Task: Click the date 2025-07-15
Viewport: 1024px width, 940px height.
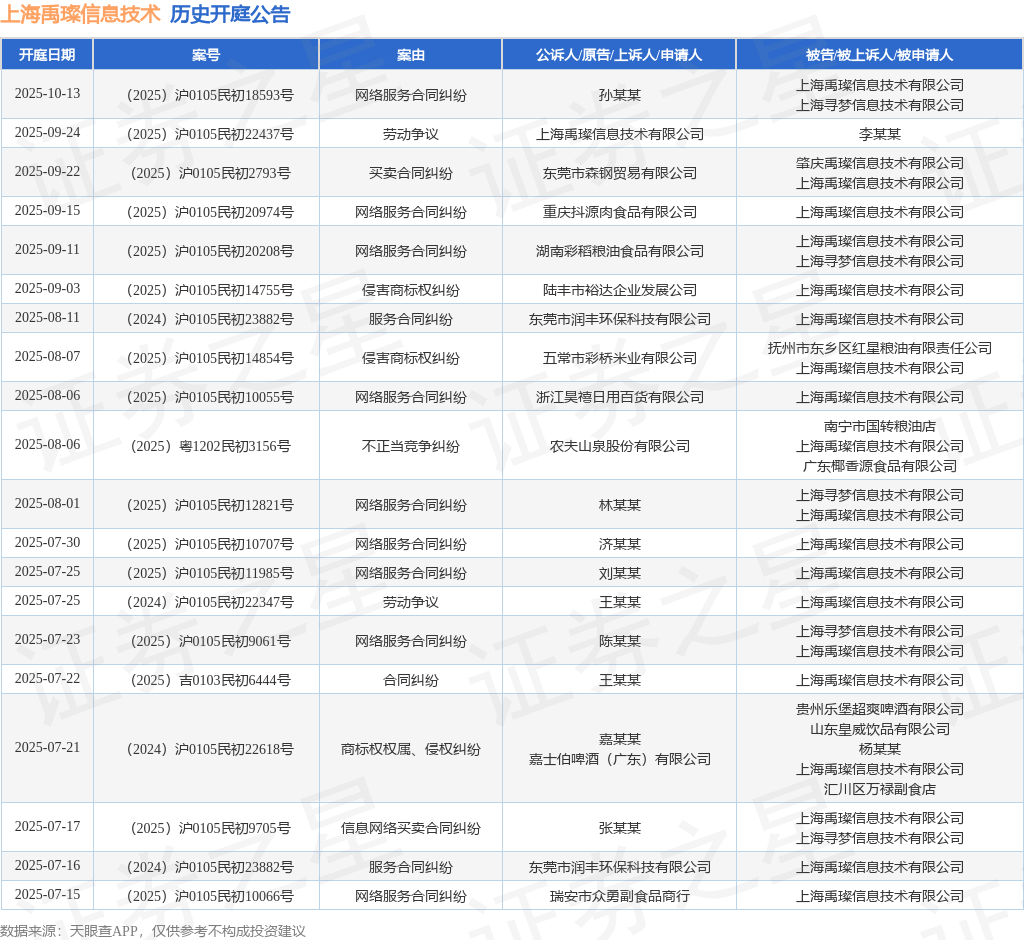Action: [47, 894]
